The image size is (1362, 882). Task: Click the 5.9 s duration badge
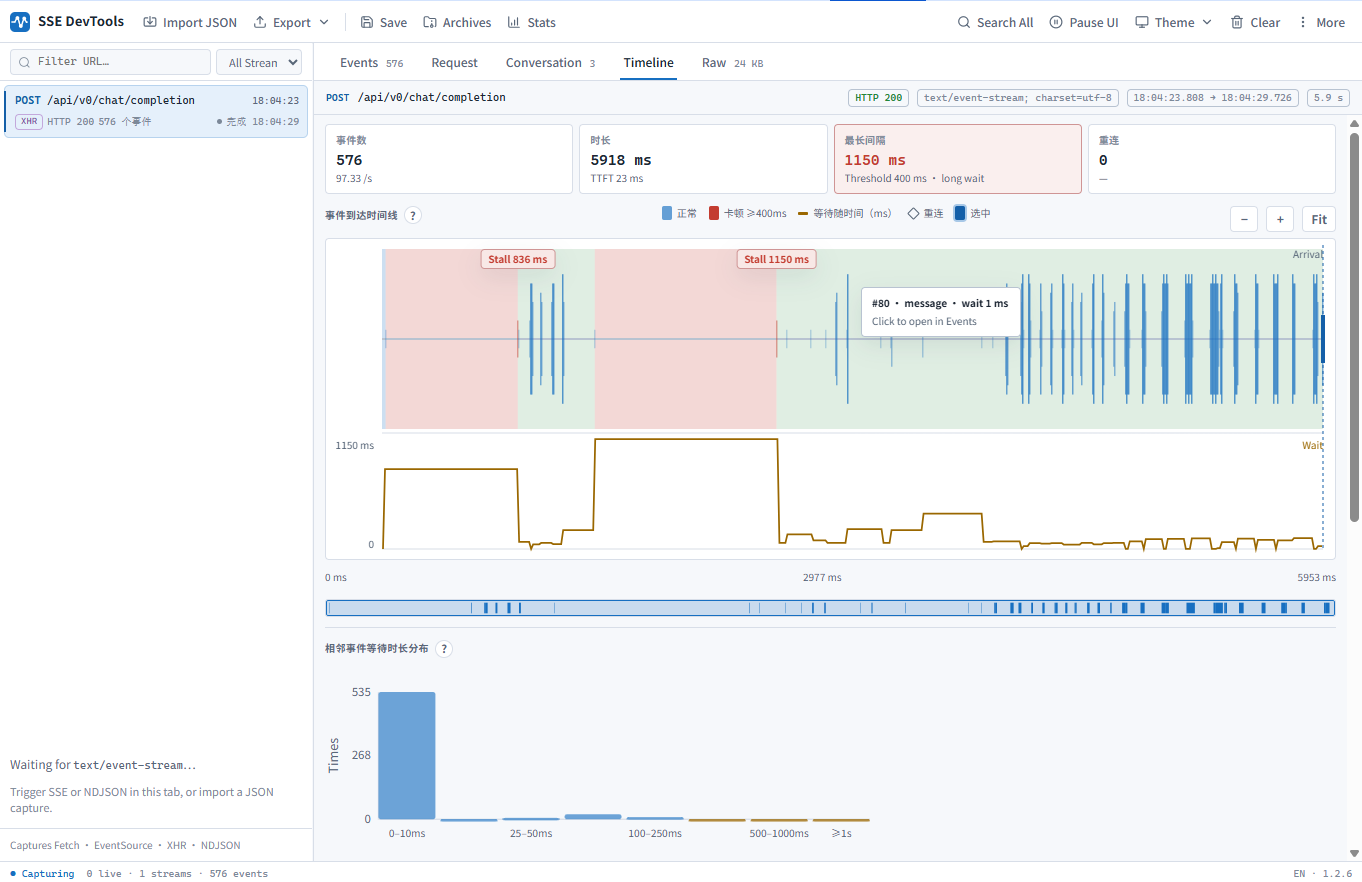click(x=1328, y=98)
